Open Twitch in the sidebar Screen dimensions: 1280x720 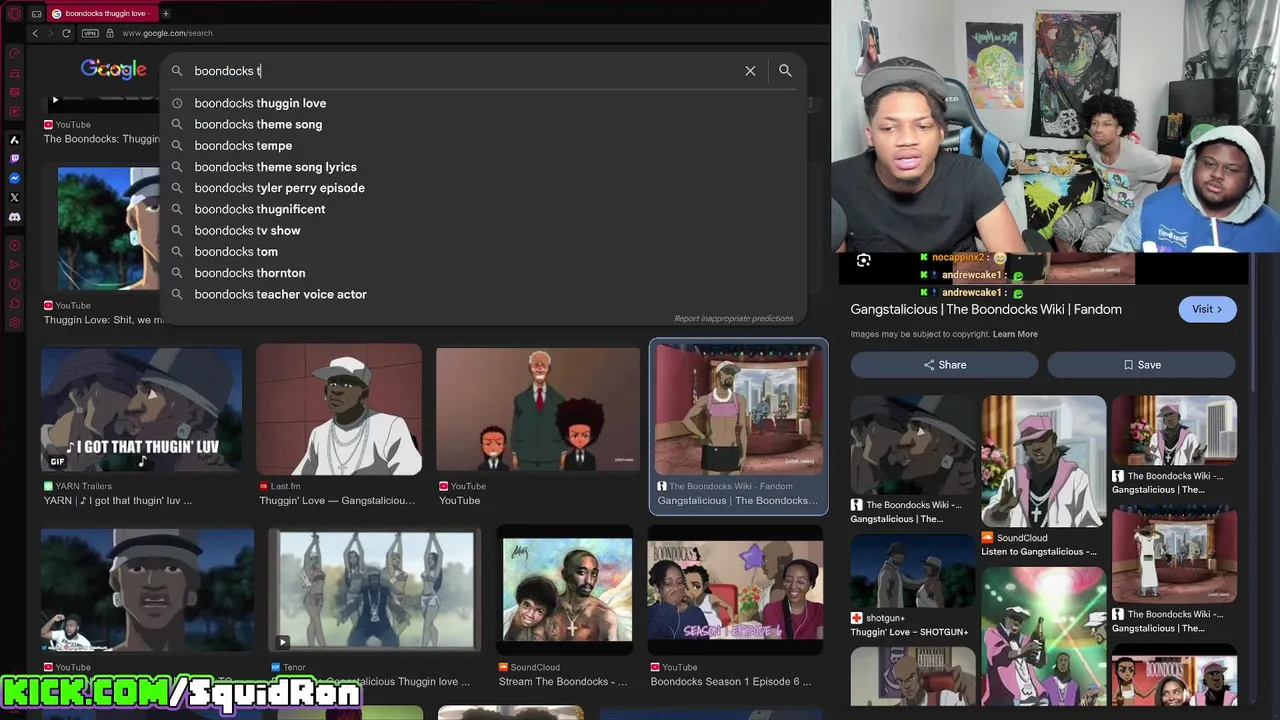[x=14, y=159]
